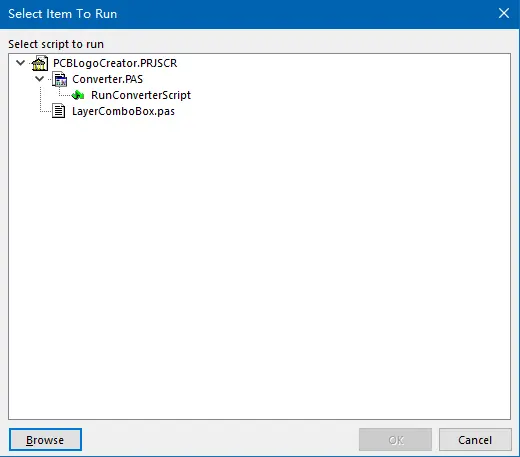This screenshot has height=457, width=520.
Task: Click the green RunConverterScript procedure icon
Action: click(78, 95)
